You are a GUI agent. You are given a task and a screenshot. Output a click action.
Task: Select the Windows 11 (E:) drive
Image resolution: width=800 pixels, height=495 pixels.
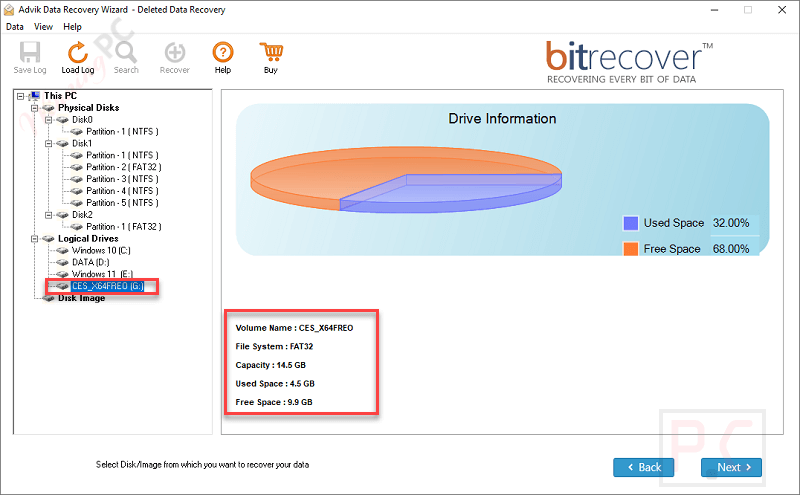tap(102, 274)
